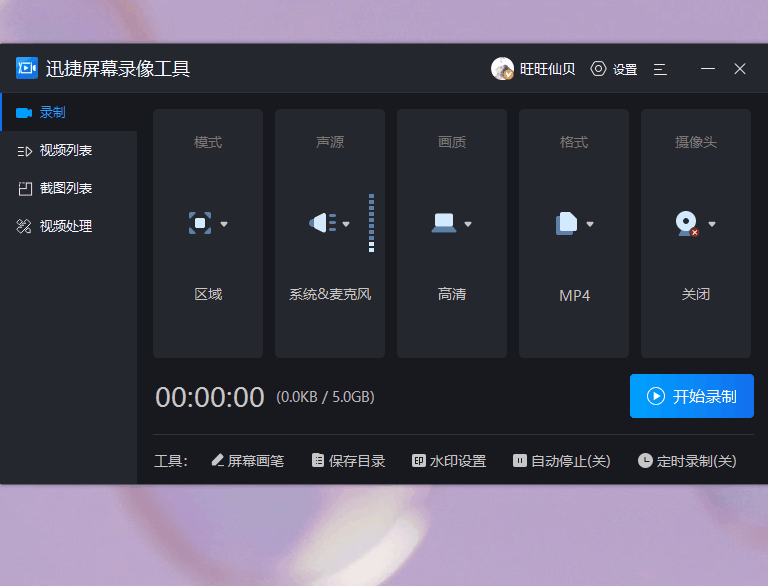Open the 视频处理 tab
The image size is (768, 586).
click(x=69, y=226)
